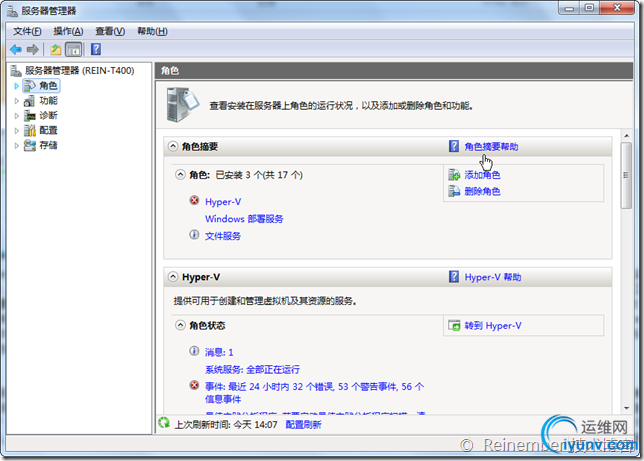Click the 消息: 1 link
Screen dimensions: 644x461
point(219,352)
